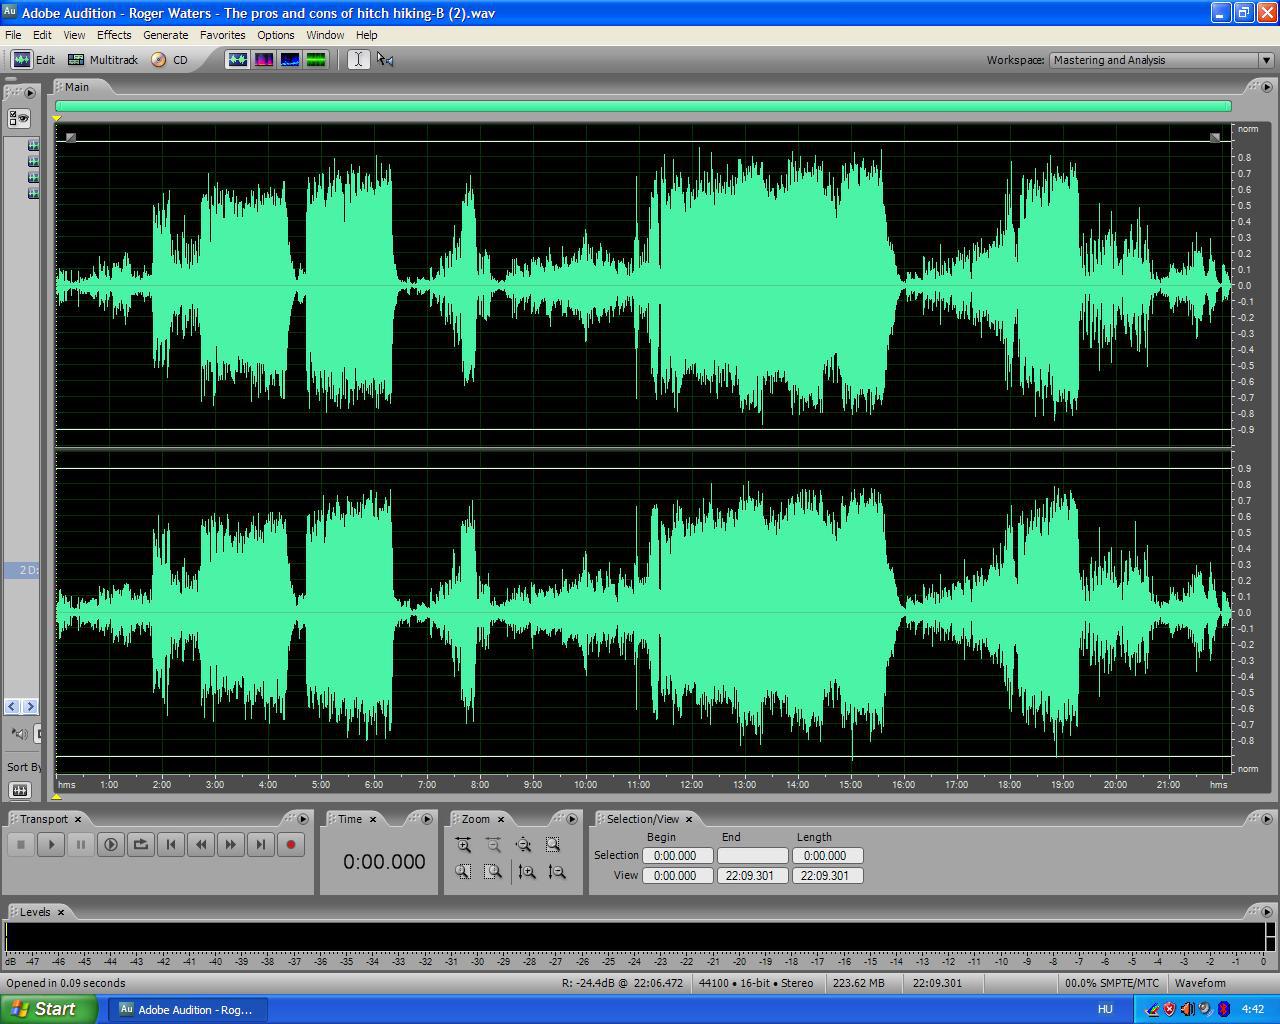The width and height of the screenshot is (1280, 1024).
Task: Click the start yellow playback cursor marker
Action: (57, 119)
